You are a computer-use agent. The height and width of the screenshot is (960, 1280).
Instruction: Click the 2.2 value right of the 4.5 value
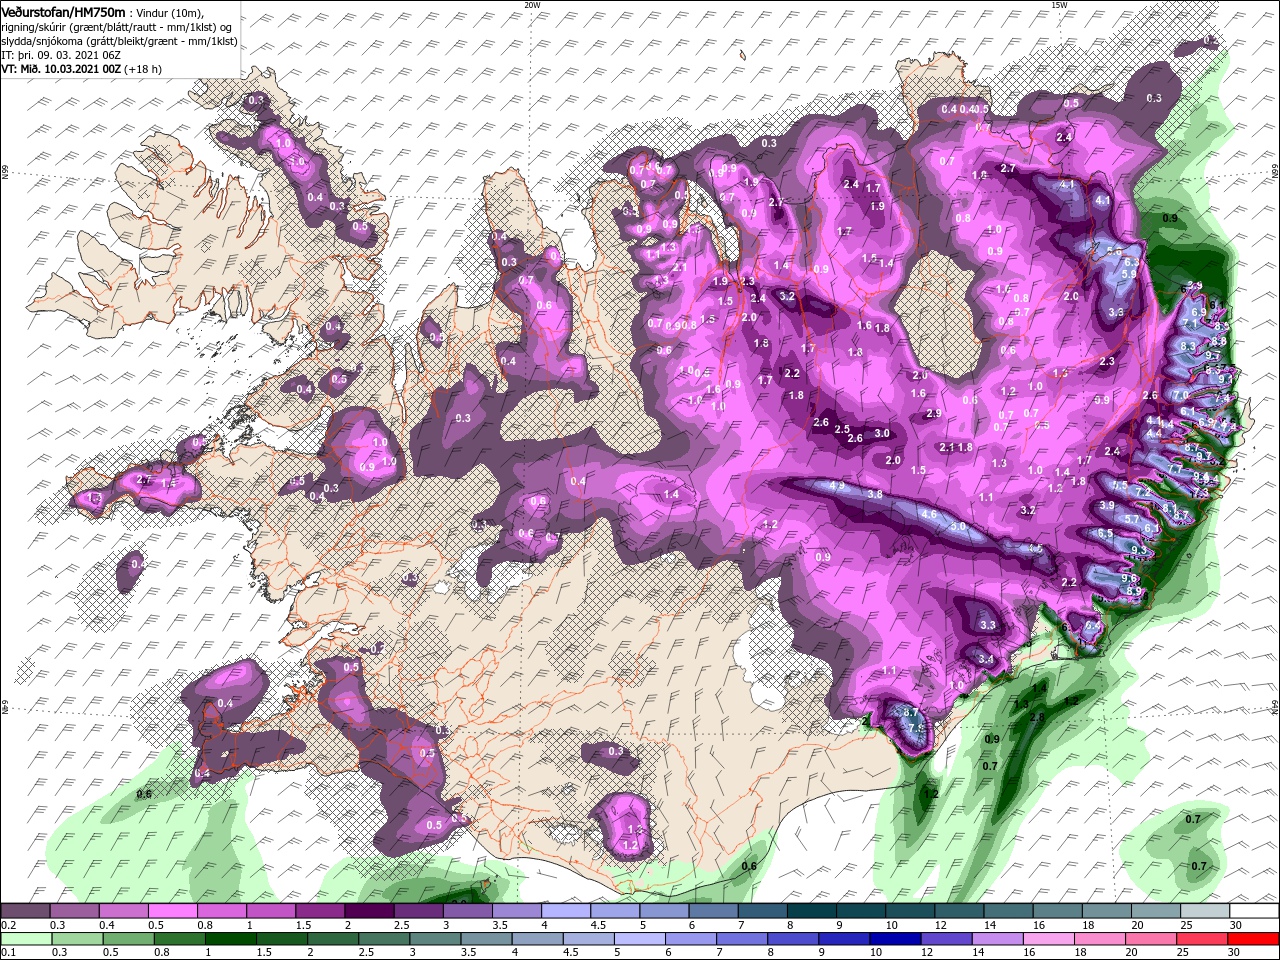pyautogui.click(x=1068, y=583)
